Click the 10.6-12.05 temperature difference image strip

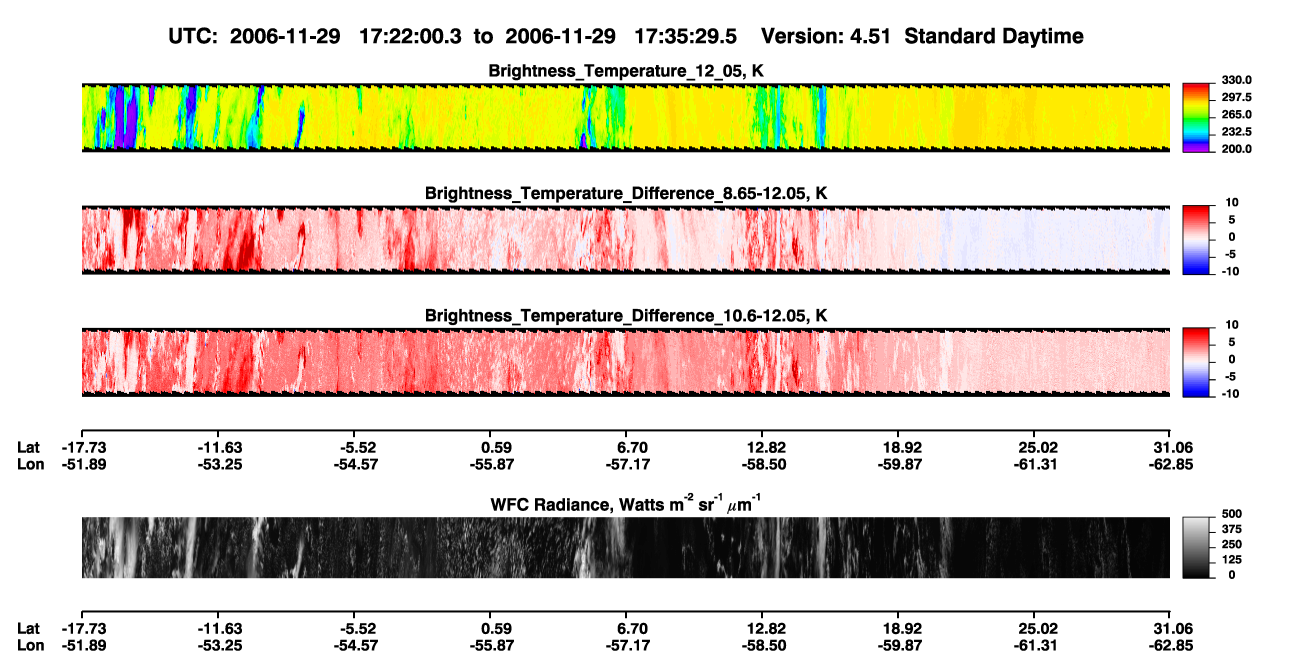[625, 363]
